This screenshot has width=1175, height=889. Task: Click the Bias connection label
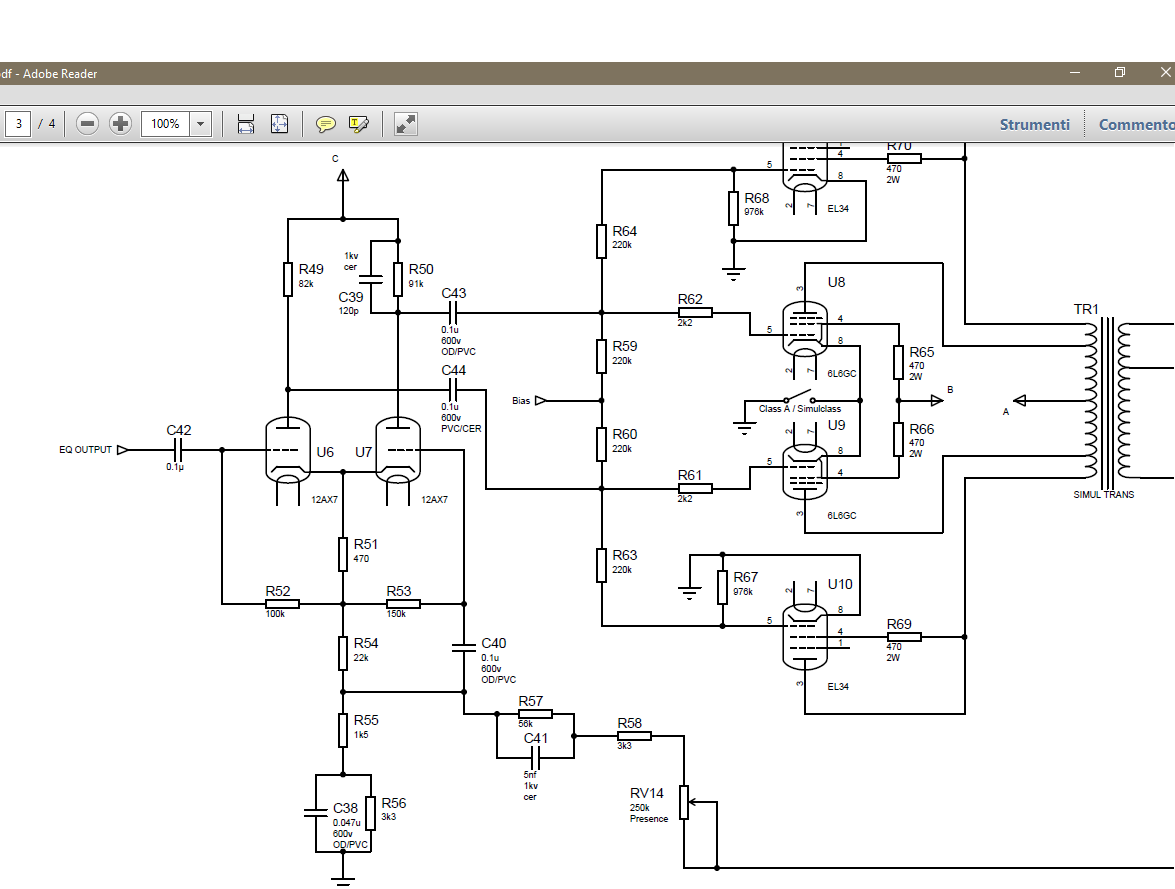tap(521, 401)
